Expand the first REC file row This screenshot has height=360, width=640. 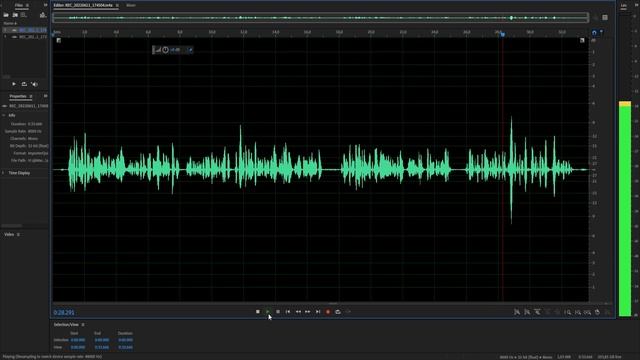tap(5, 30)
